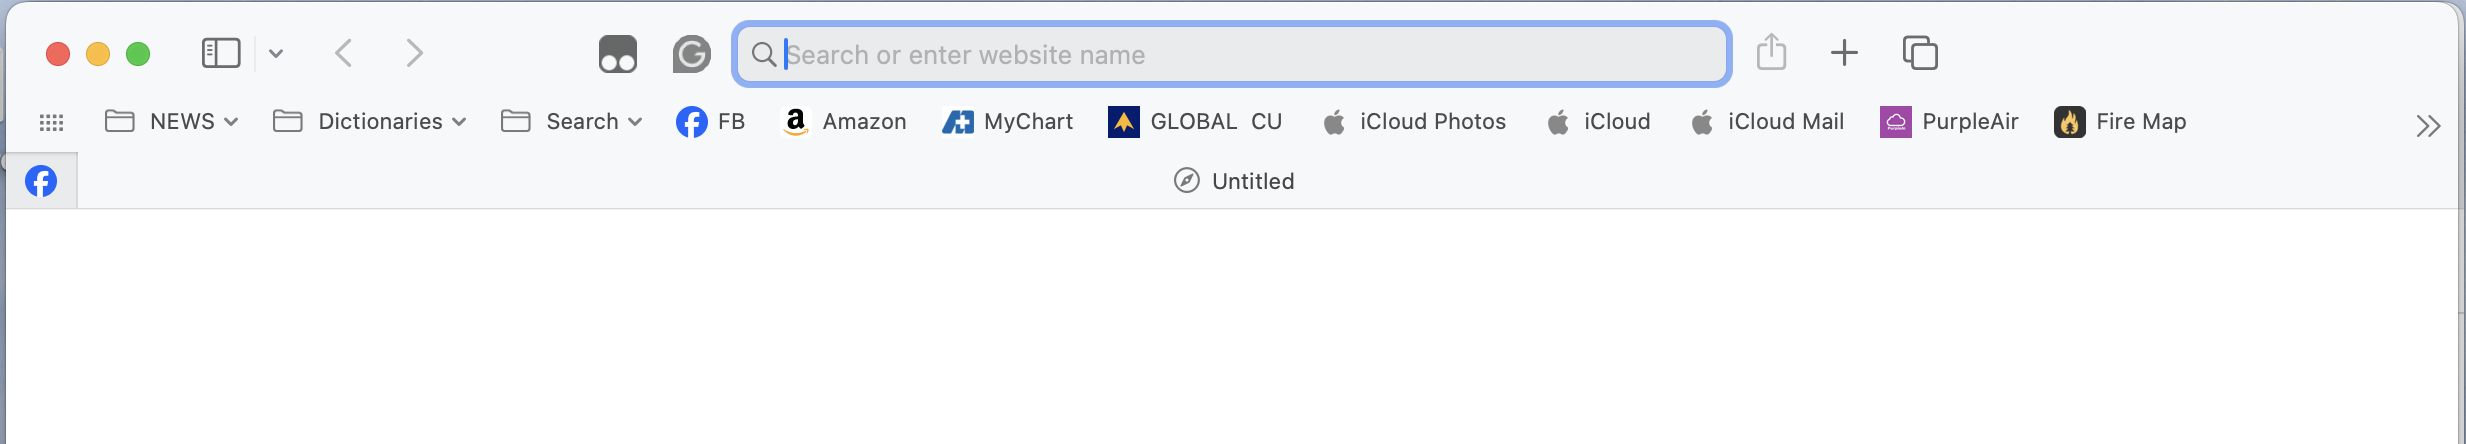Open the MyChart bookmark
The width and height of the screenshot is (2466, 444).
[x=1008, y=122]
